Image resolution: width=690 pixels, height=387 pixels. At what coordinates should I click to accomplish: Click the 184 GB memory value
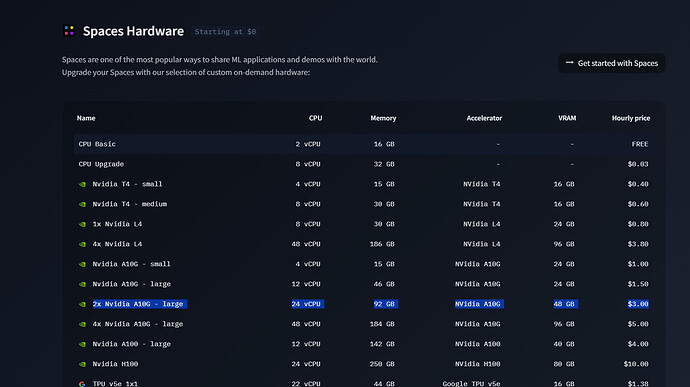click(x=382, y=324)
